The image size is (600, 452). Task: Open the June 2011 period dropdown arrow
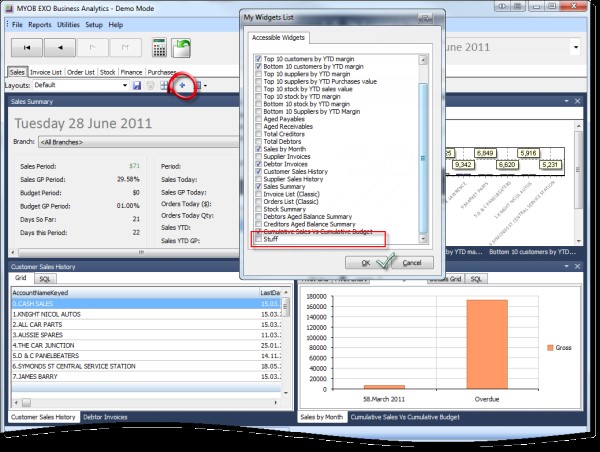click(x=576, y=47)
